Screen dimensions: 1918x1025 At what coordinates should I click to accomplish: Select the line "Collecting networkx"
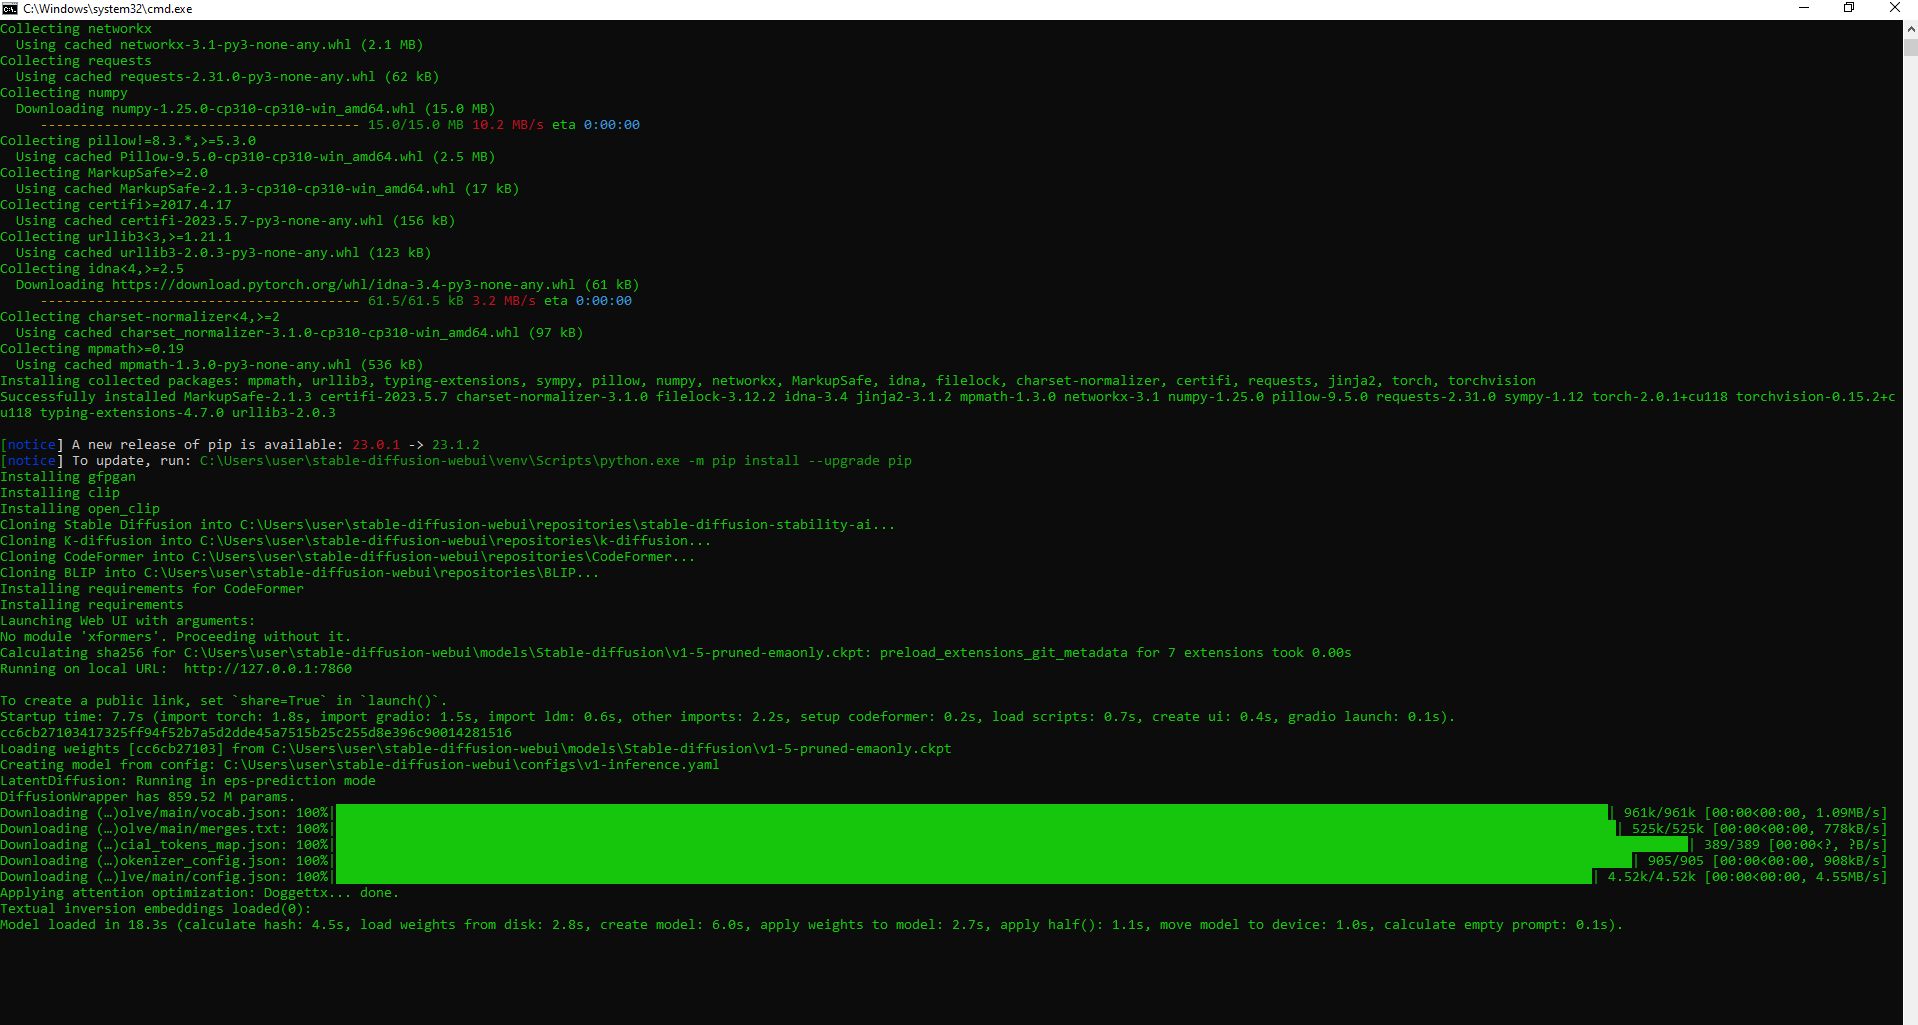pos(76,29)
